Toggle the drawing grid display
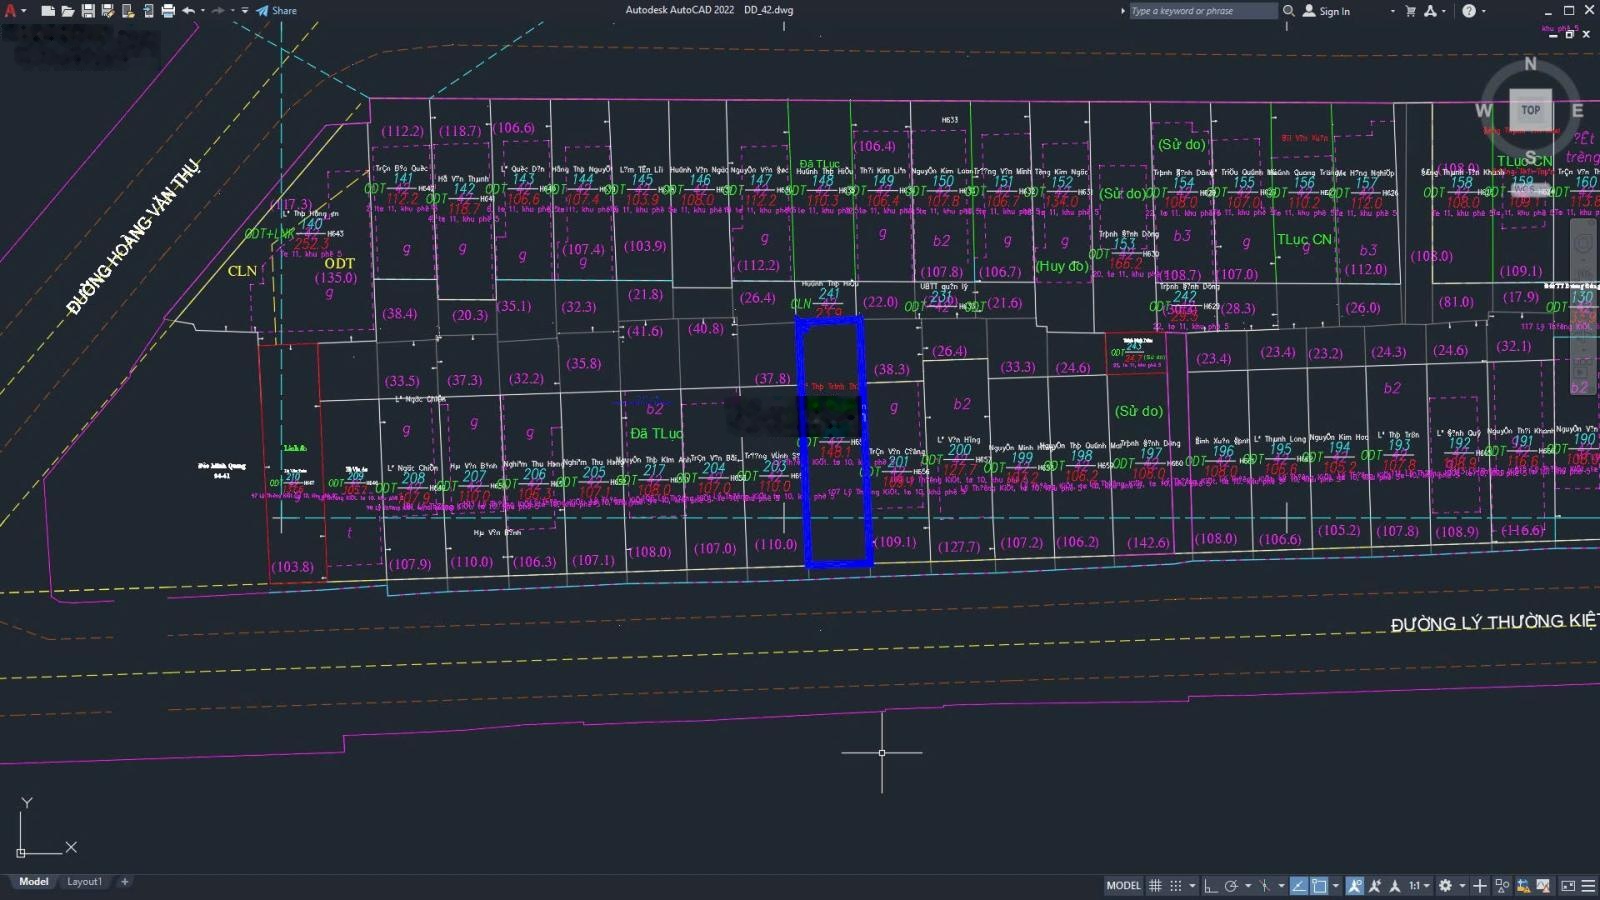Screen dimensions: 1600x900 (x=1155, y=886)
